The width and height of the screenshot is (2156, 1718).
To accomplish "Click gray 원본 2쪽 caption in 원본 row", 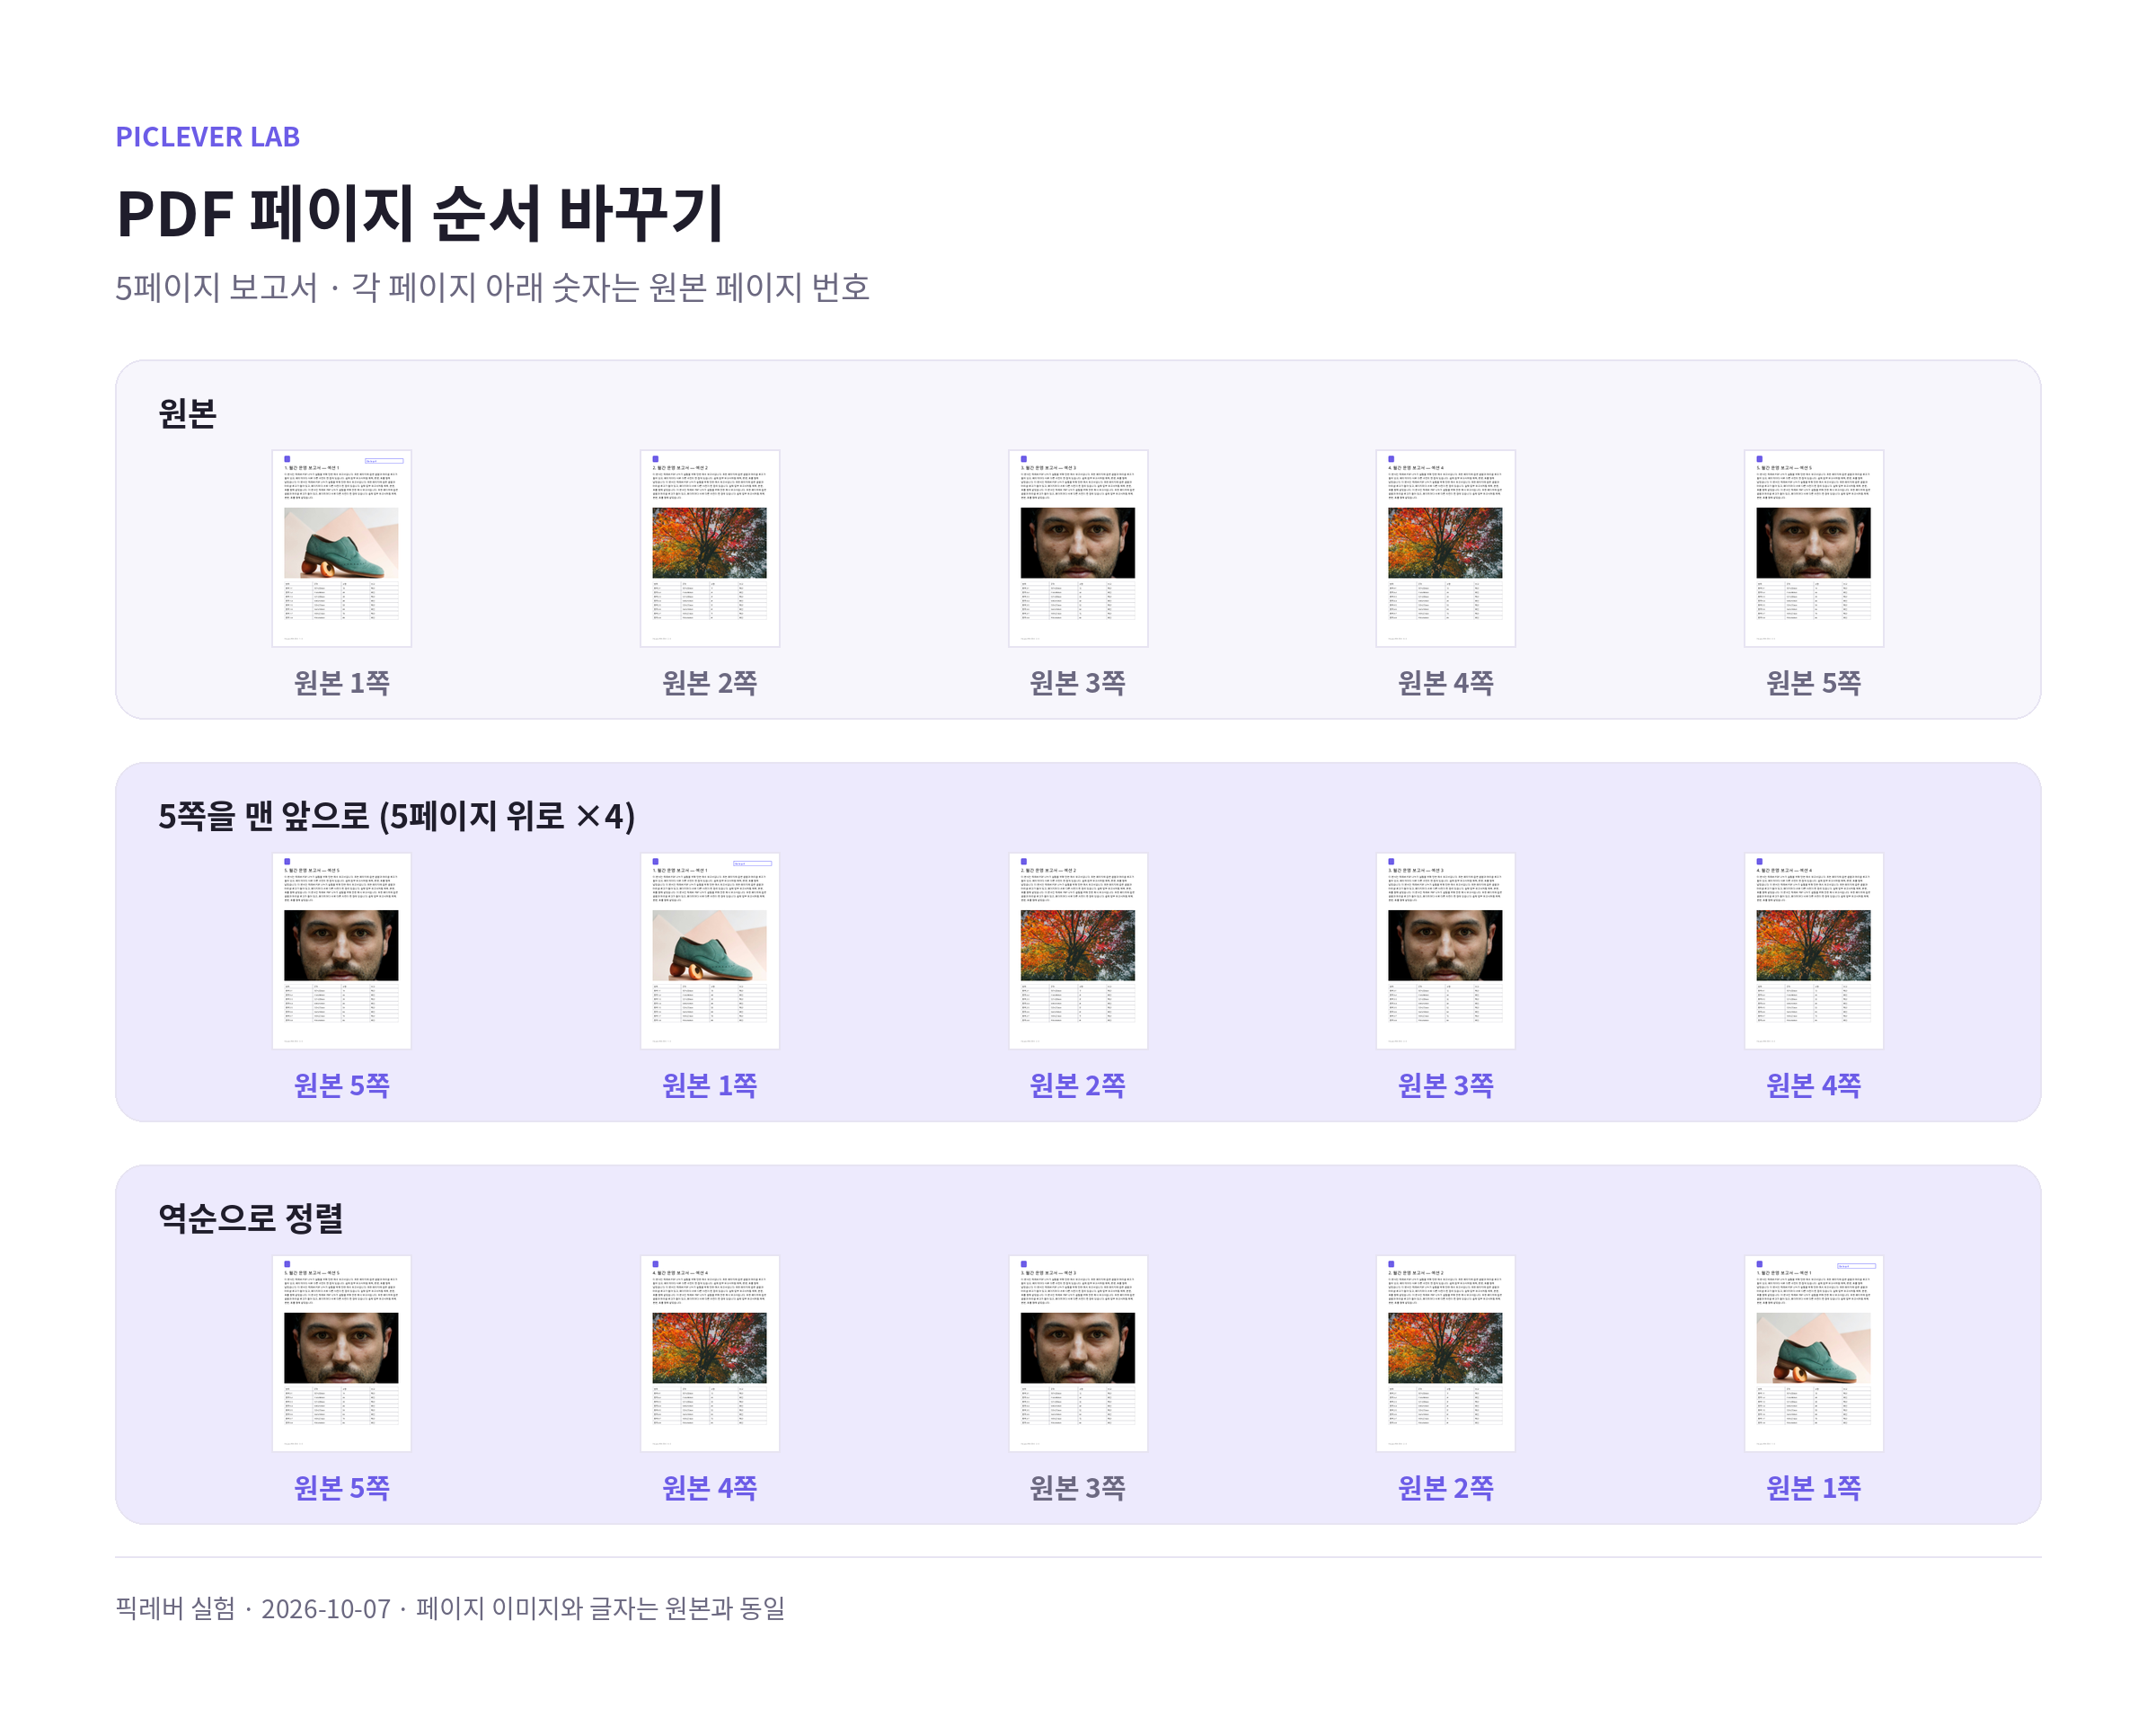I will tap(709, 683).
